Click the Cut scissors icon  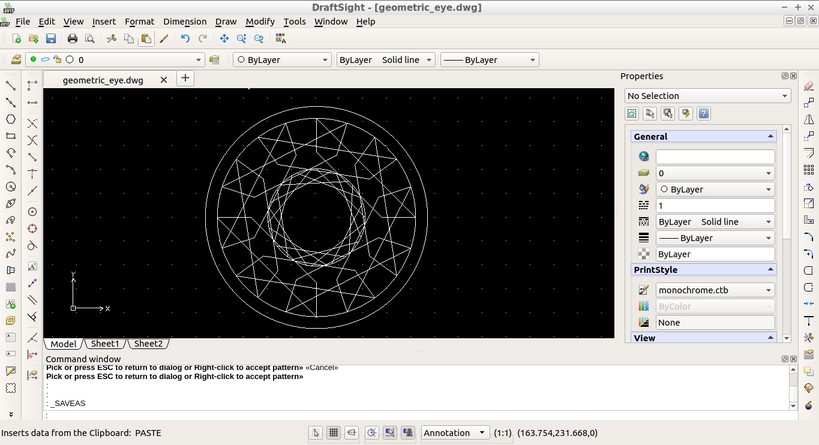[111, 39]
